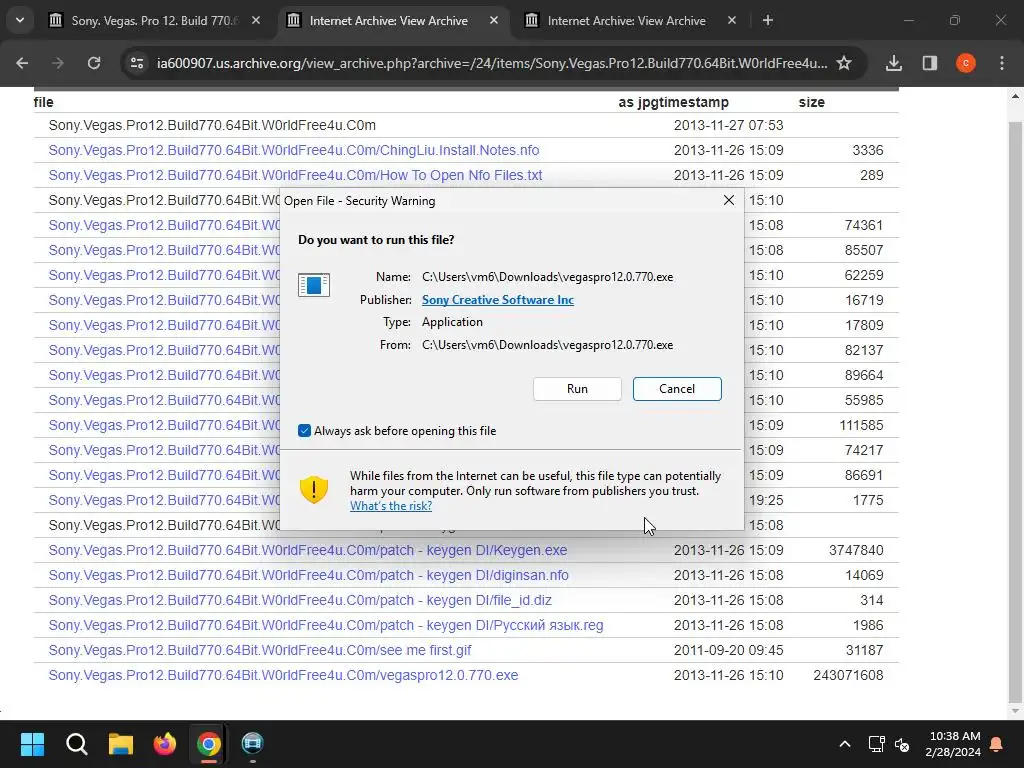Click the 'as jpgtimestamp' column header
The image size is (1024, 768).
(673, 102)
